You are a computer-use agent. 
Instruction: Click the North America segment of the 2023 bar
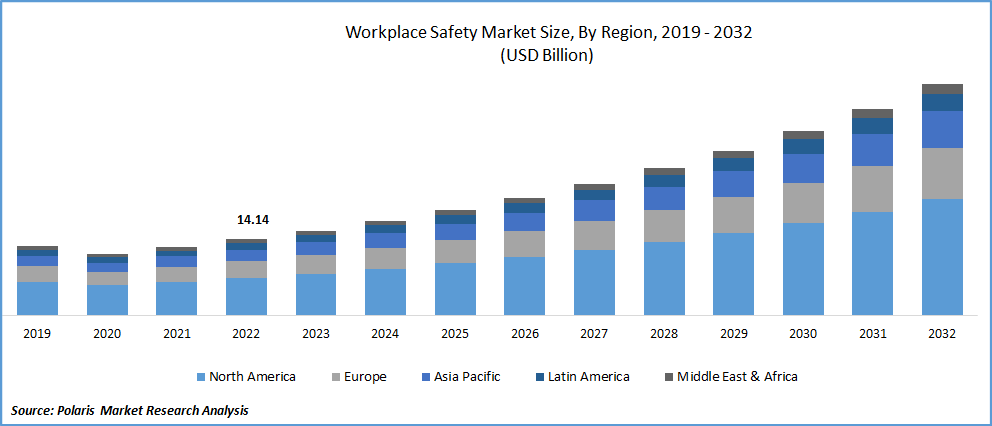pyautogui.click(x=316, y=294)
